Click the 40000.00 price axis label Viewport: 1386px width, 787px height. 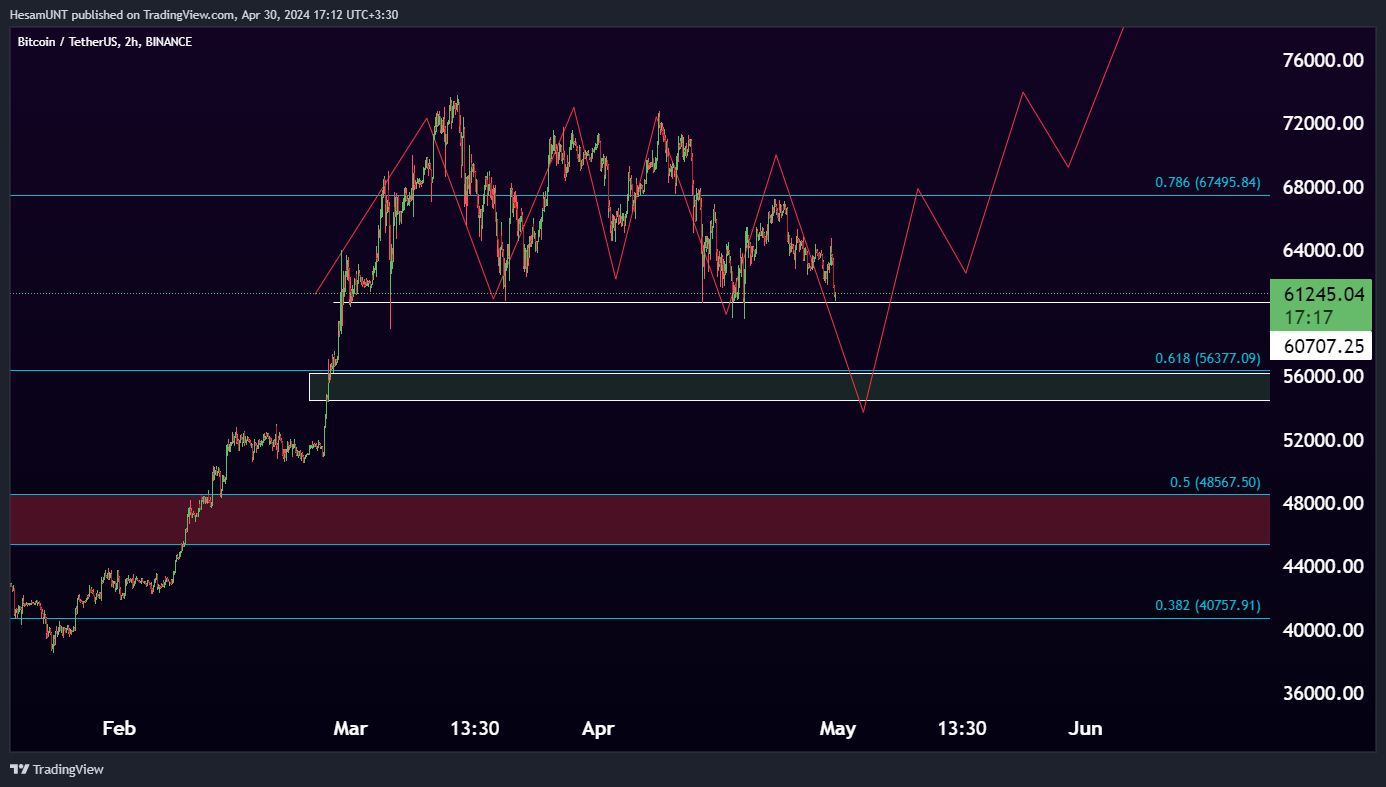point(1323,630)
